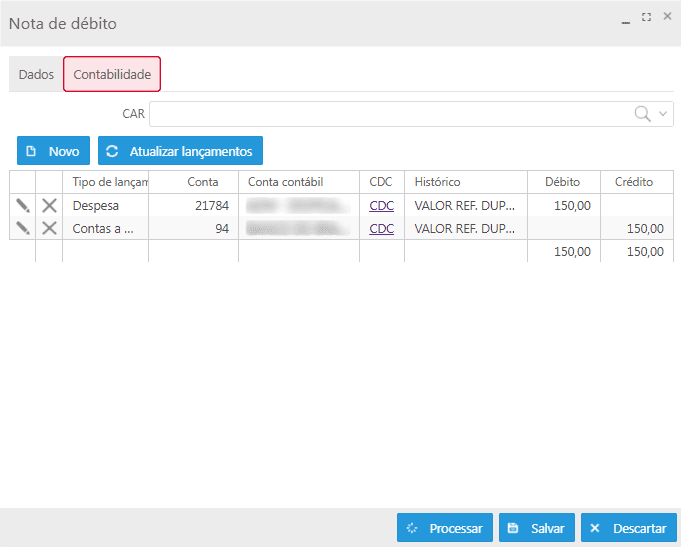Click the Débito column header
Image resolution: width=681 pixels, height=547 pixels.
pos(563,182)
